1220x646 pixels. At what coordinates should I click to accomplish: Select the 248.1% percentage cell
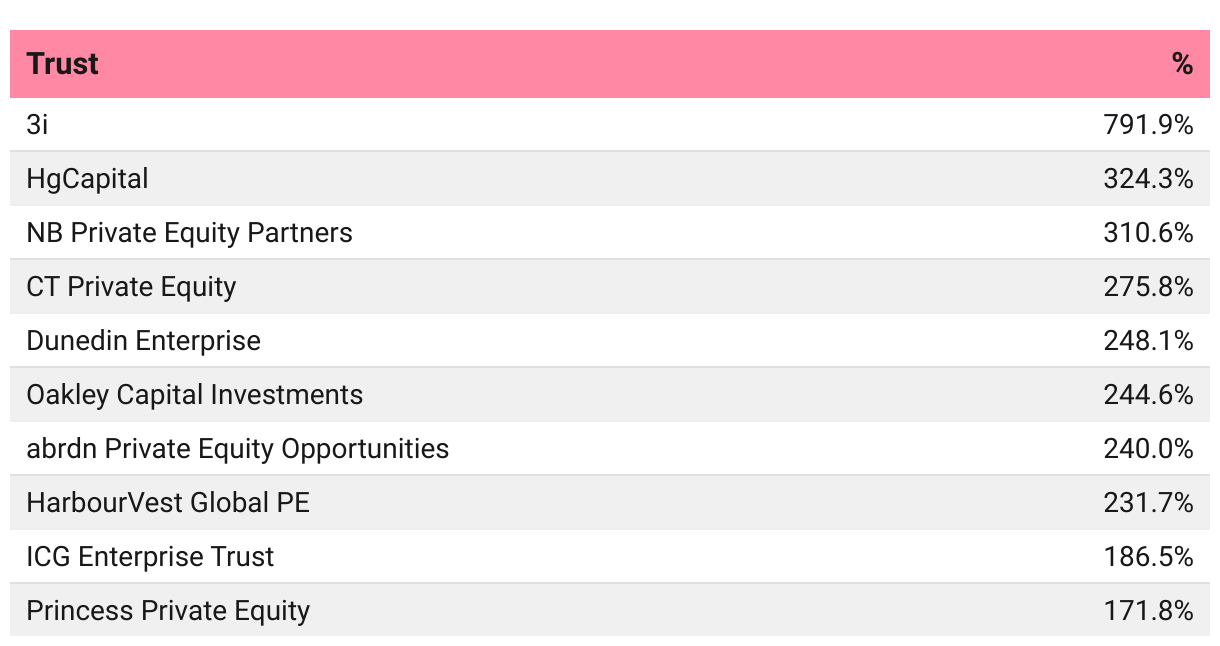pyautogui.click(x=1148, y=341)
